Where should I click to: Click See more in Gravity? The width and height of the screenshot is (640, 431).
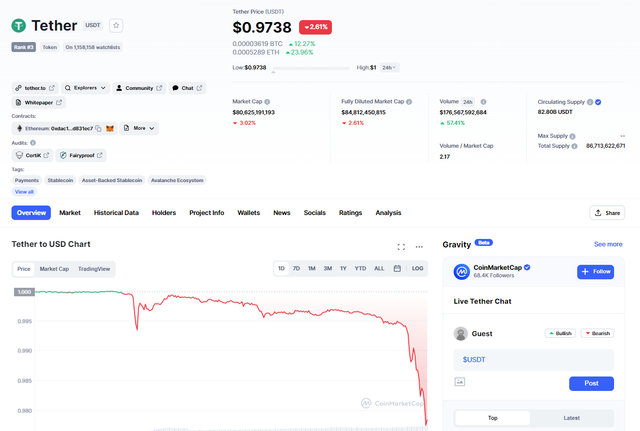pos(608,244)
